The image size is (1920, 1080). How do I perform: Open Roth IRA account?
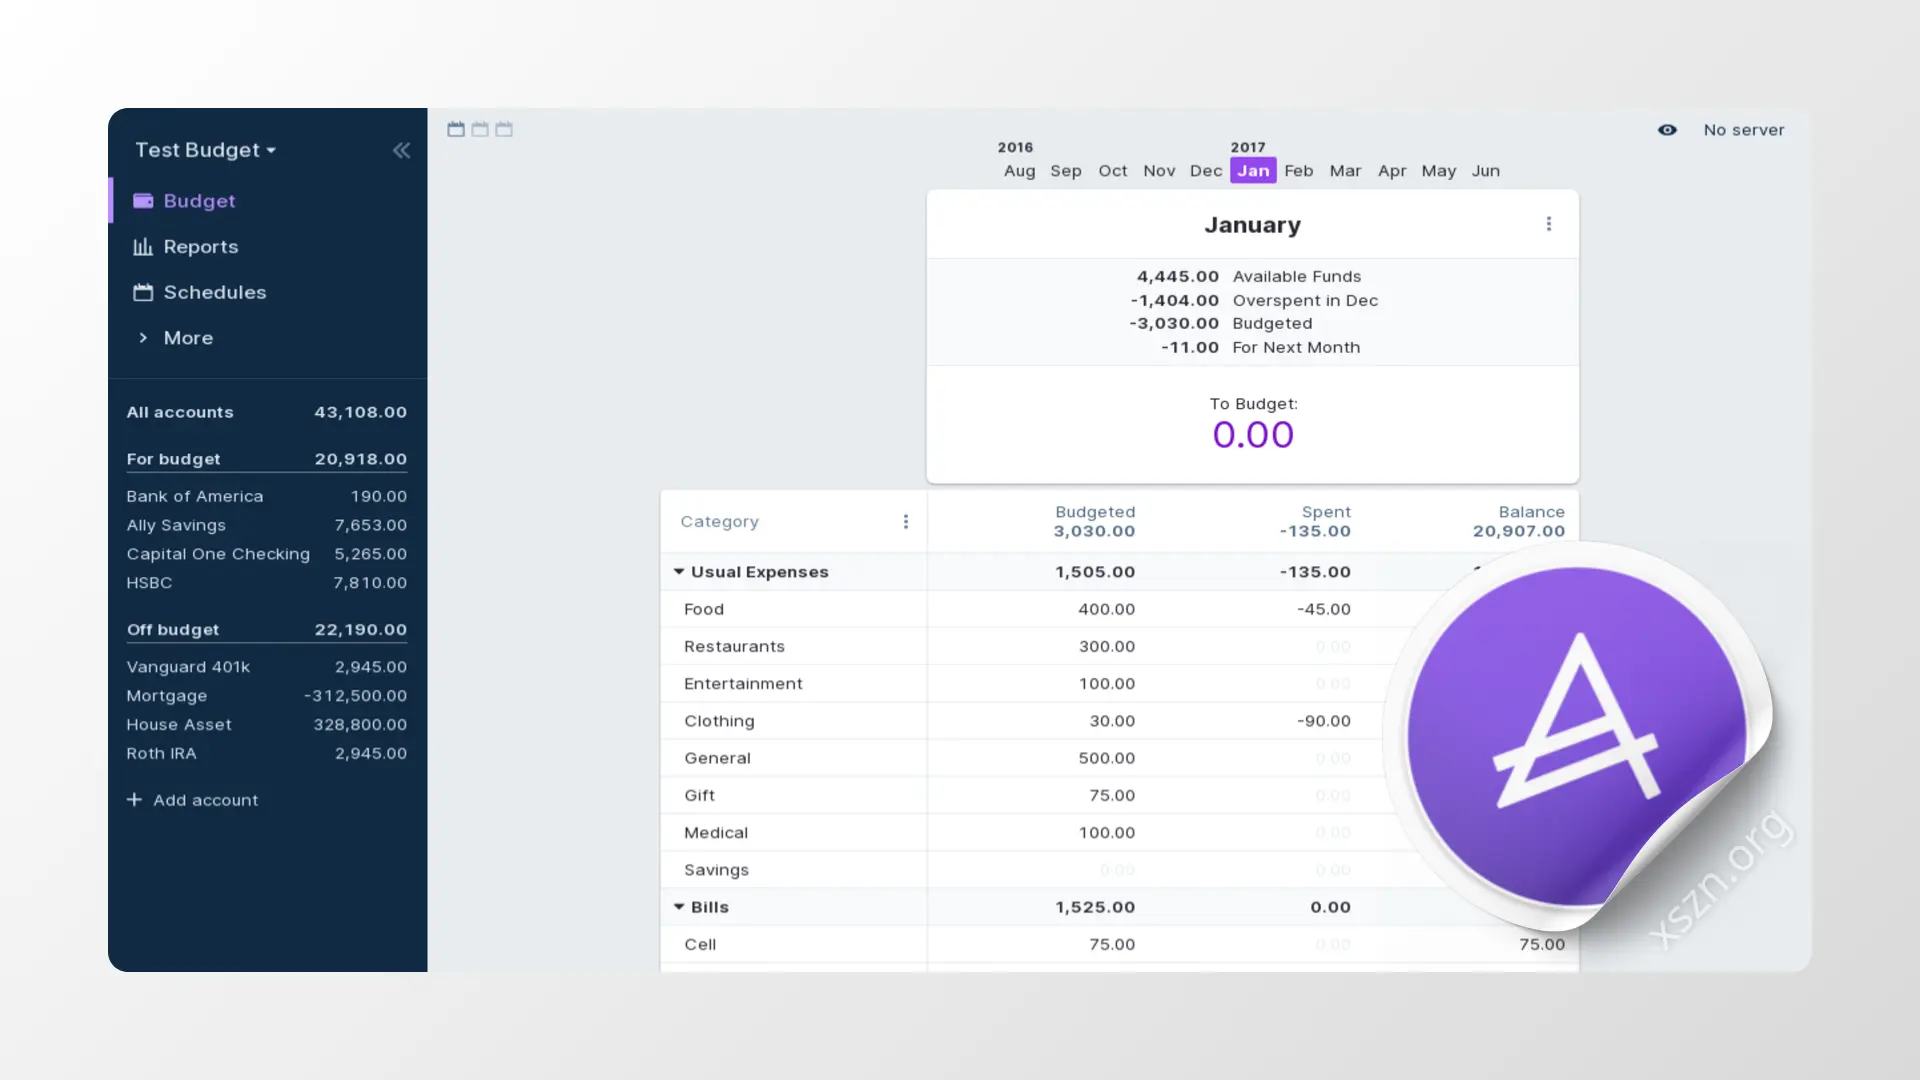267,754
